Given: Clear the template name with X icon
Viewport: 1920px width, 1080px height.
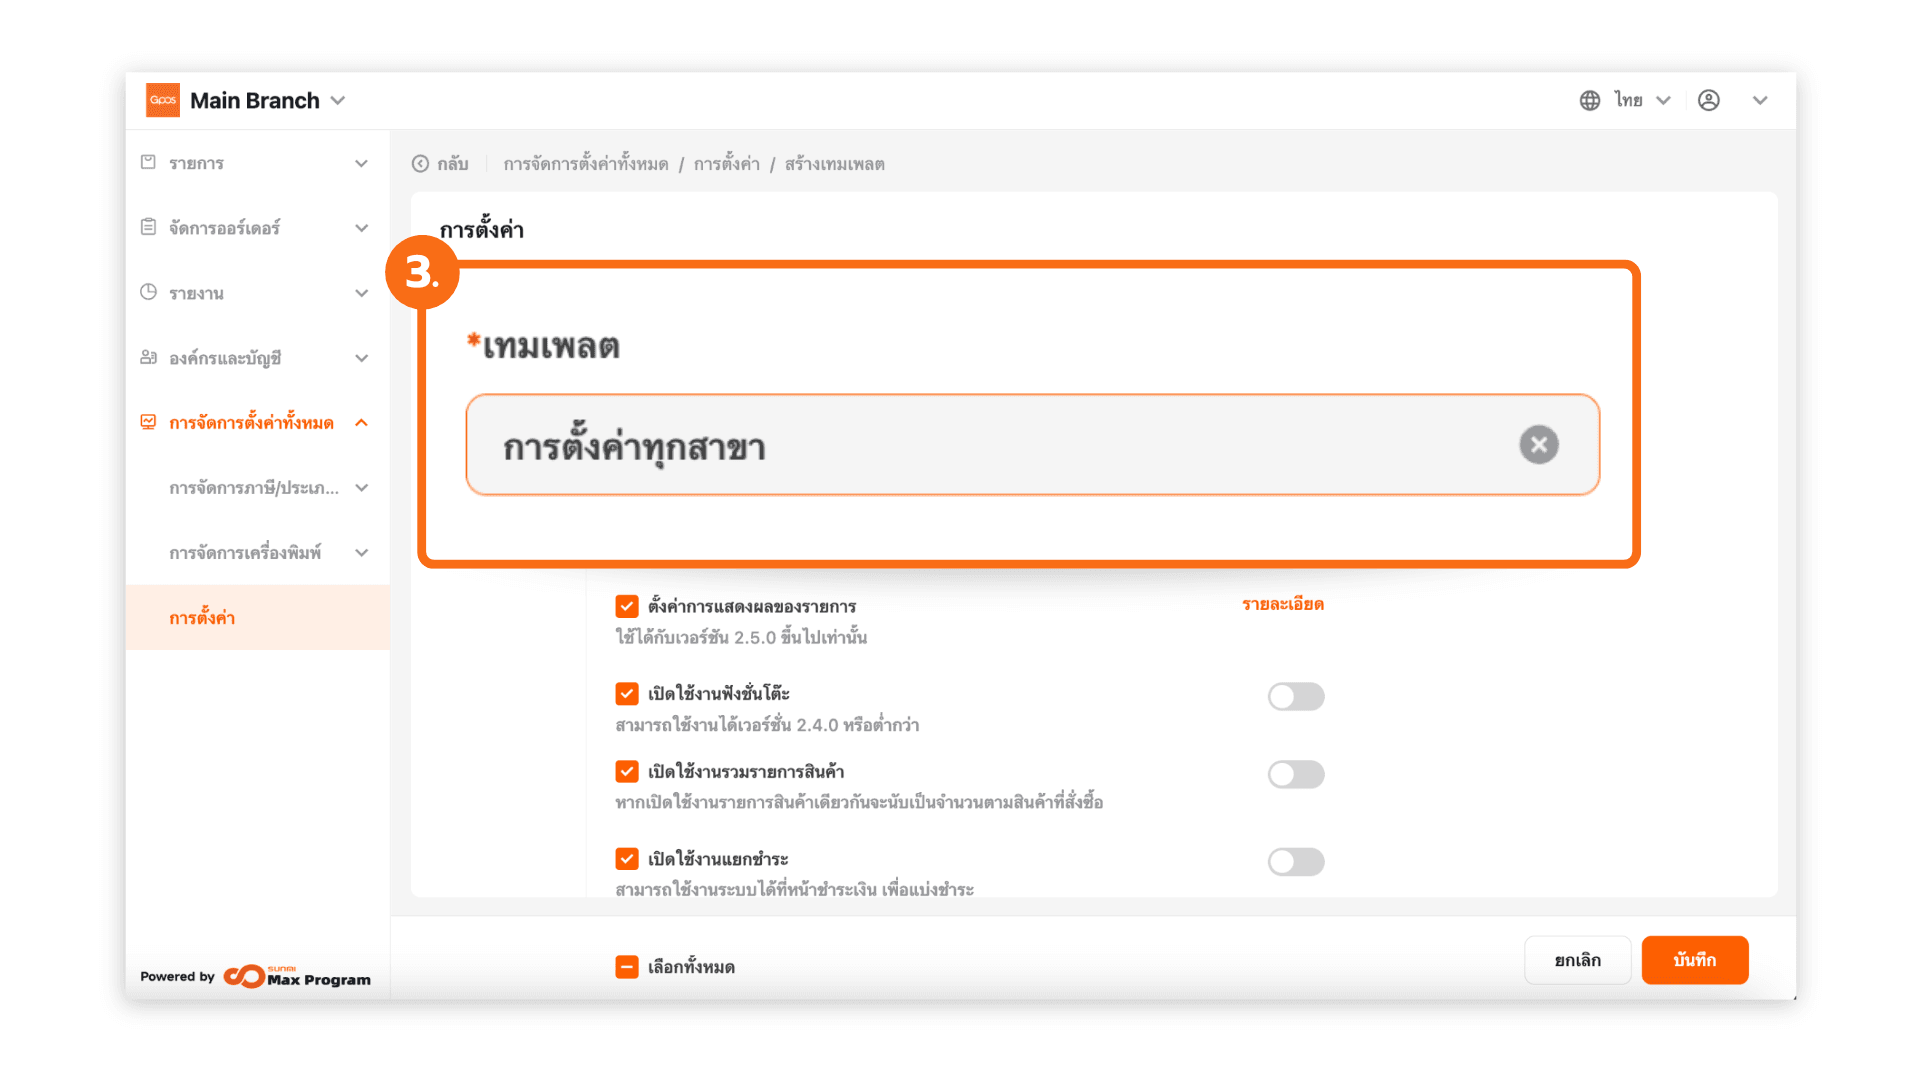Looking at the screenshot, I should pos(1539,445).
